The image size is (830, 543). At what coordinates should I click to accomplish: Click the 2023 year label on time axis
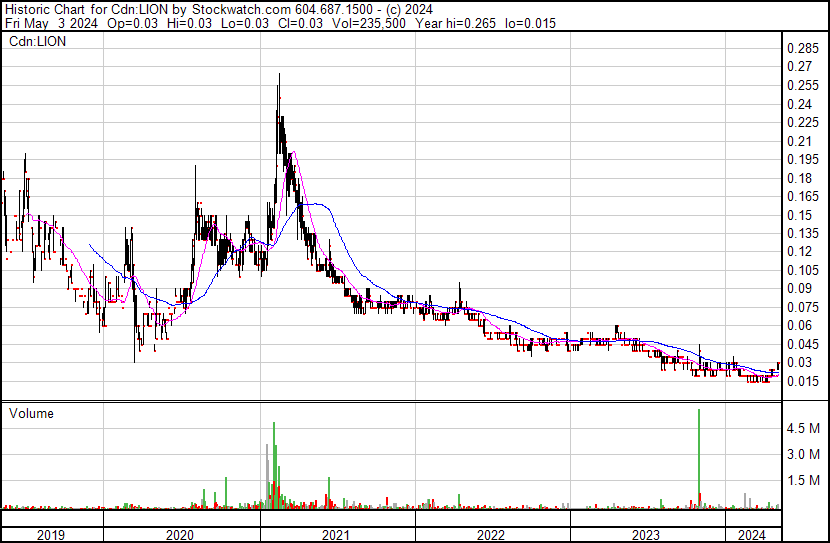646,535
